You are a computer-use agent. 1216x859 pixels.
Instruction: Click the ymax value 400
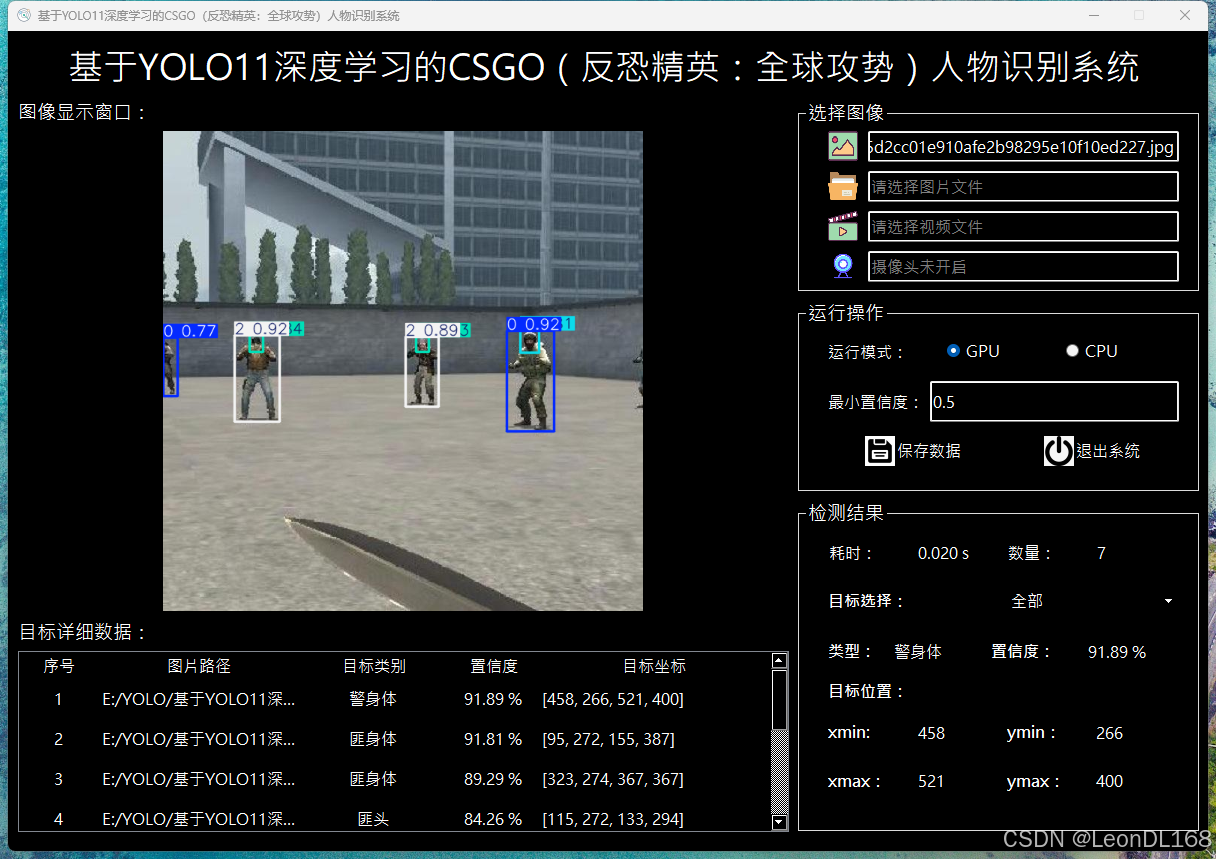pyautogui.click(x=1109, y=781)
